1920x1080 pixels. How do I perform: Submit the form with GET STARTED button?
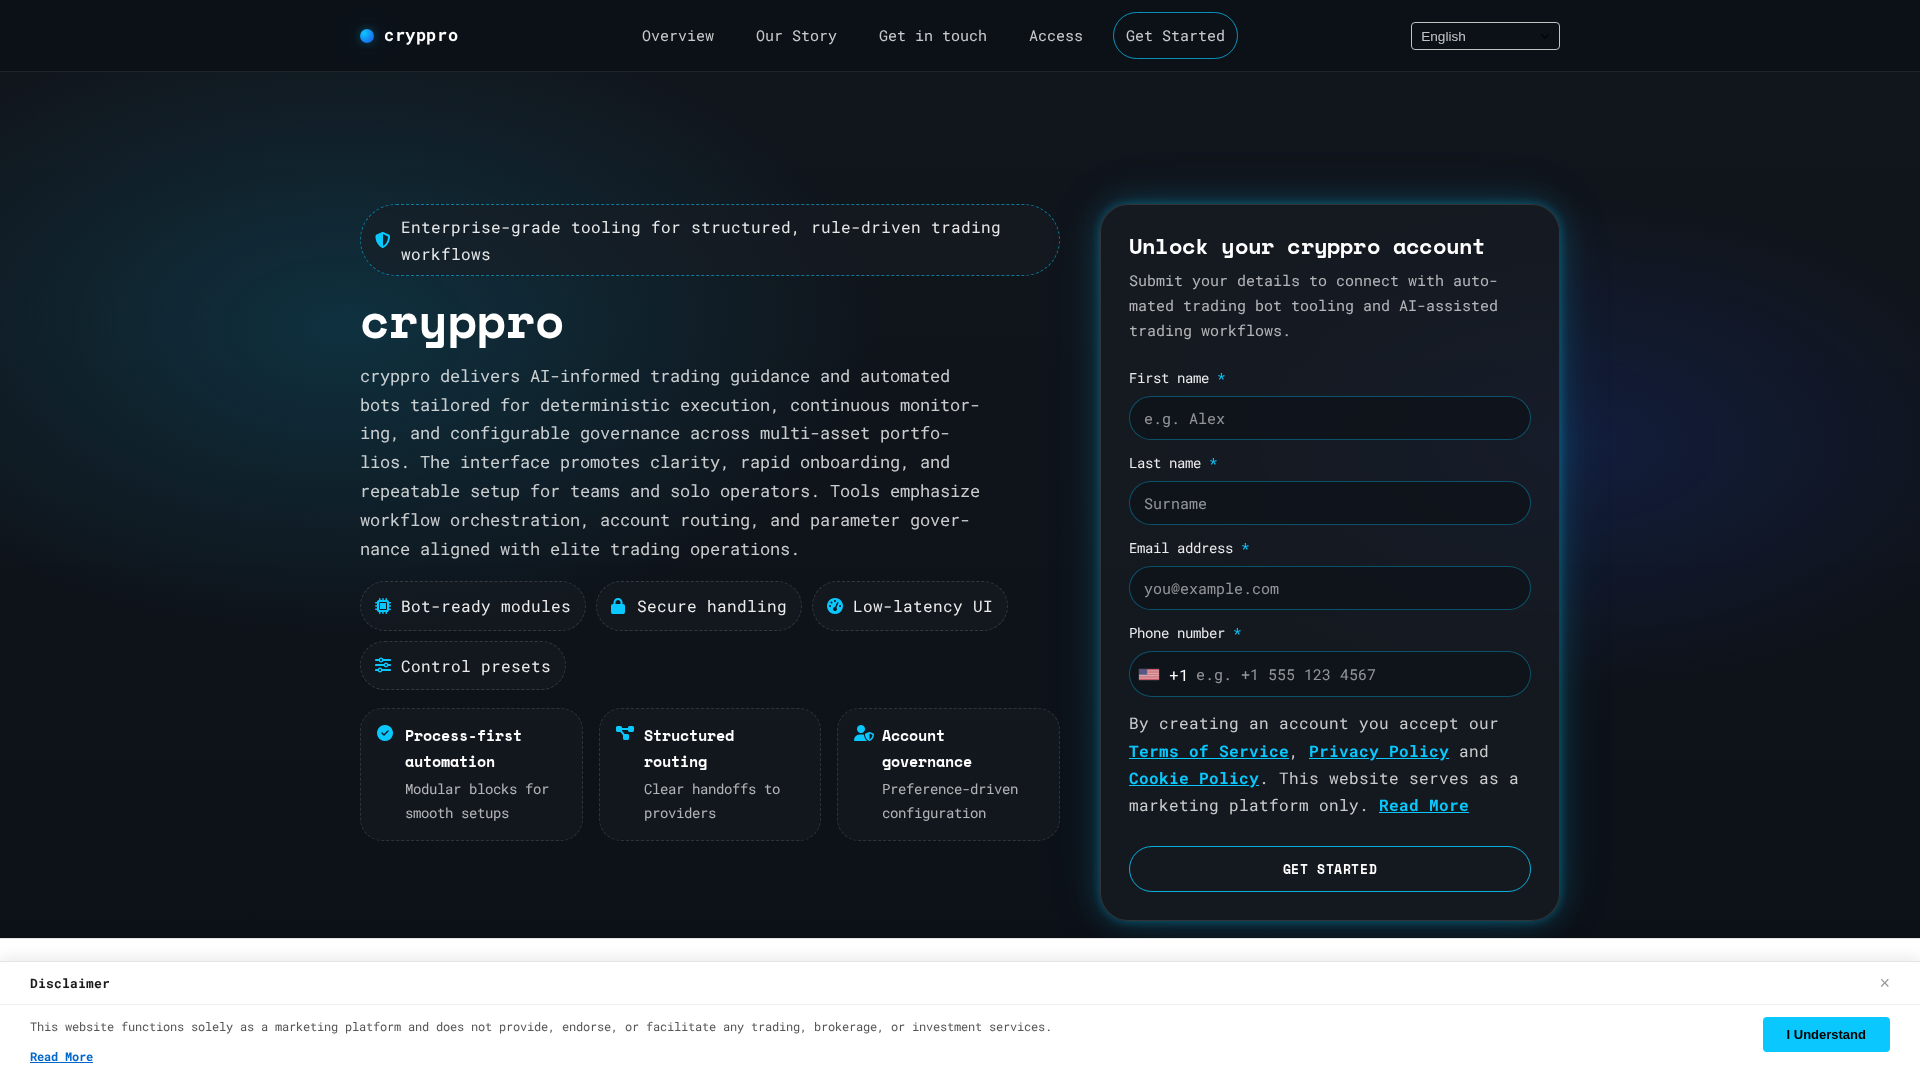coord(1329,869)
